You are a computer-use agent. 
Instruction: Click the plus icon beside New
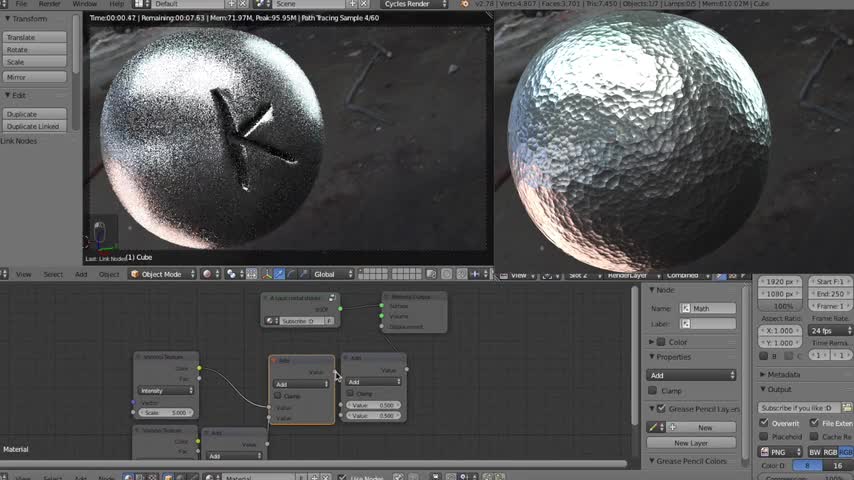point(673,427)
